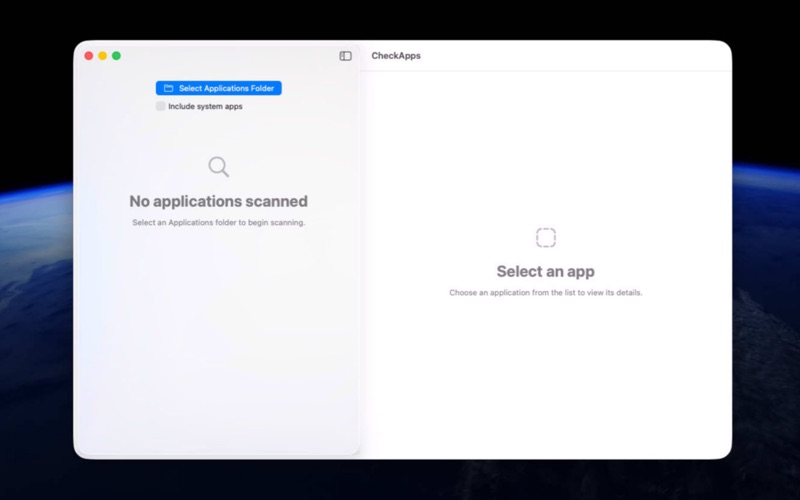This screenshot has height=500, width=800.
Task: Enable the Include system apps checkbox
Action: coord(160,106)
